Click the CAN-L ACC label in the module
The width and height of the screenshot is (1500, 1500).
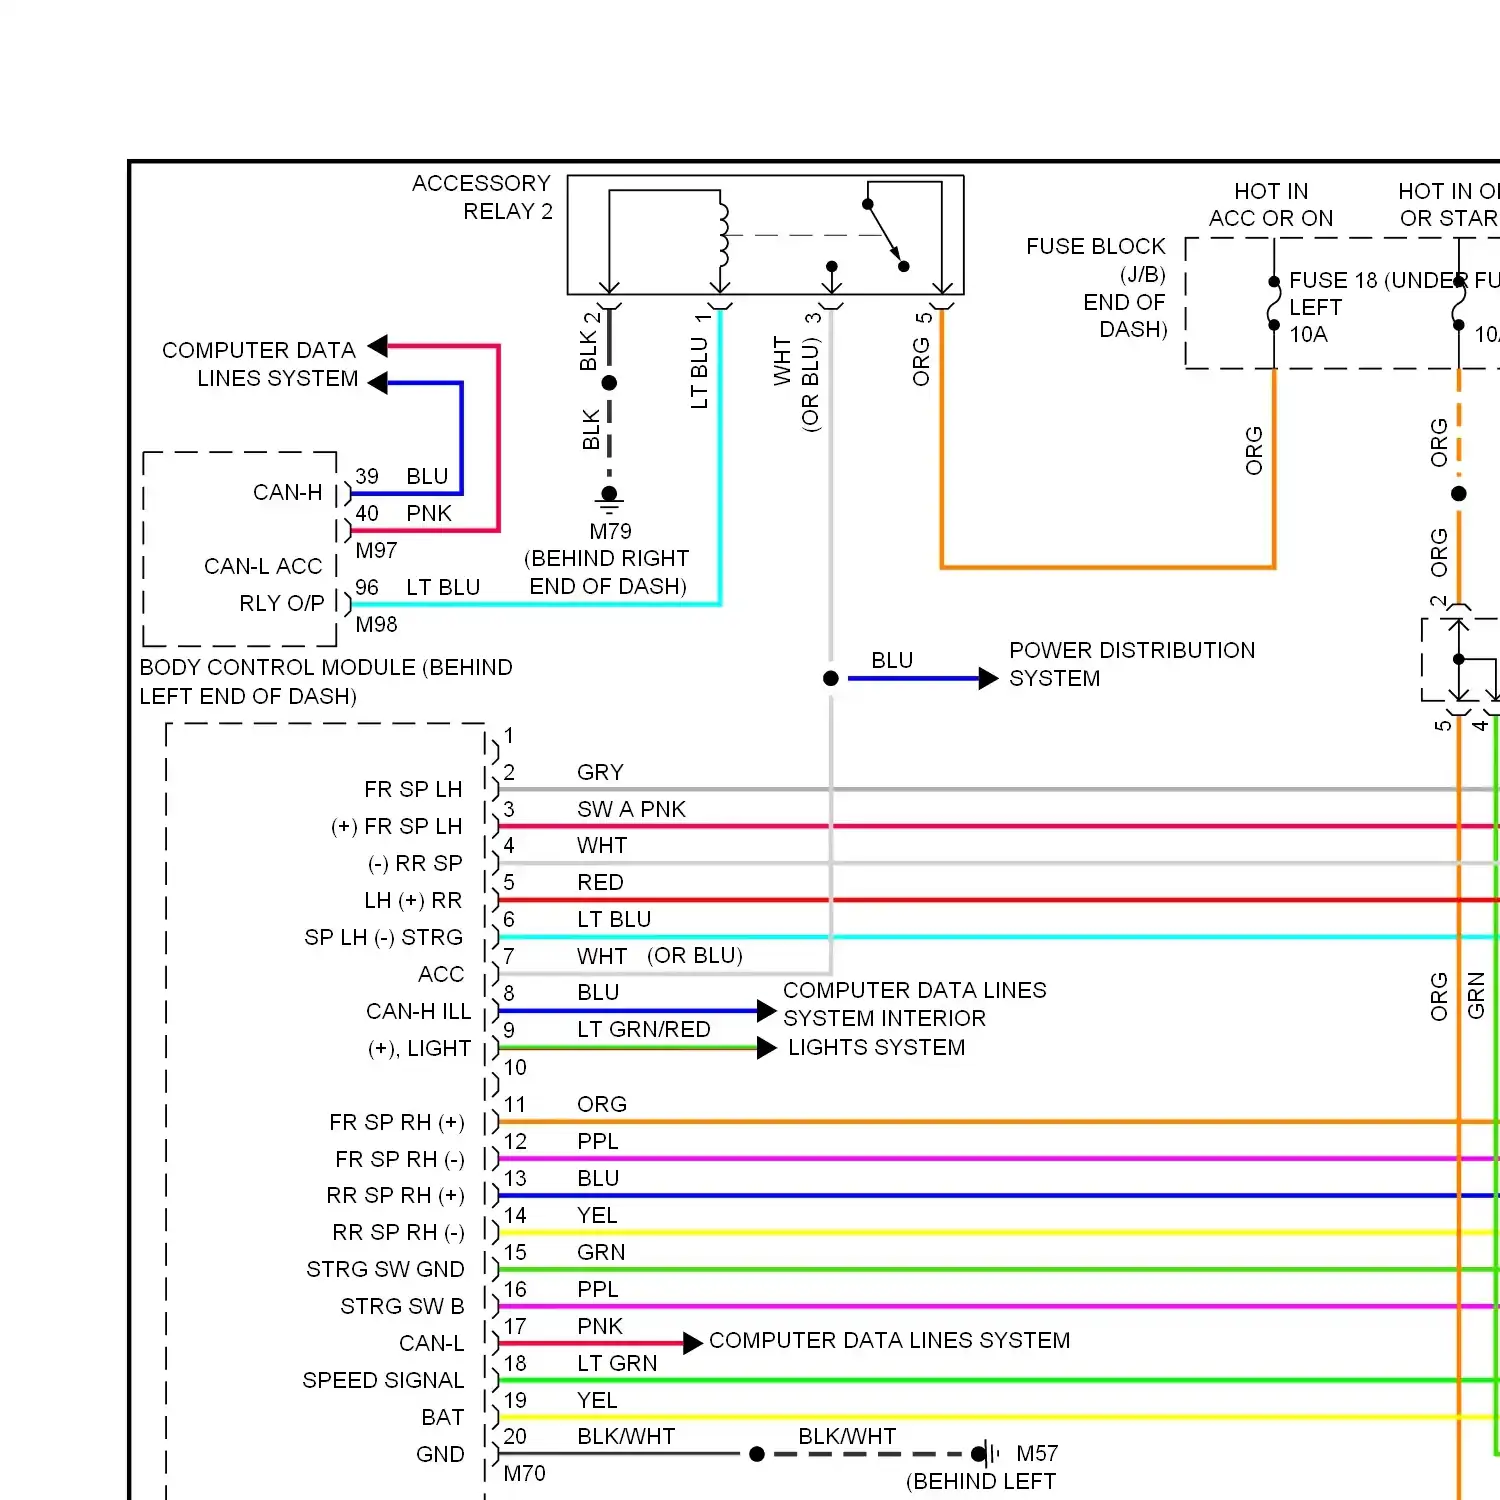263,566
